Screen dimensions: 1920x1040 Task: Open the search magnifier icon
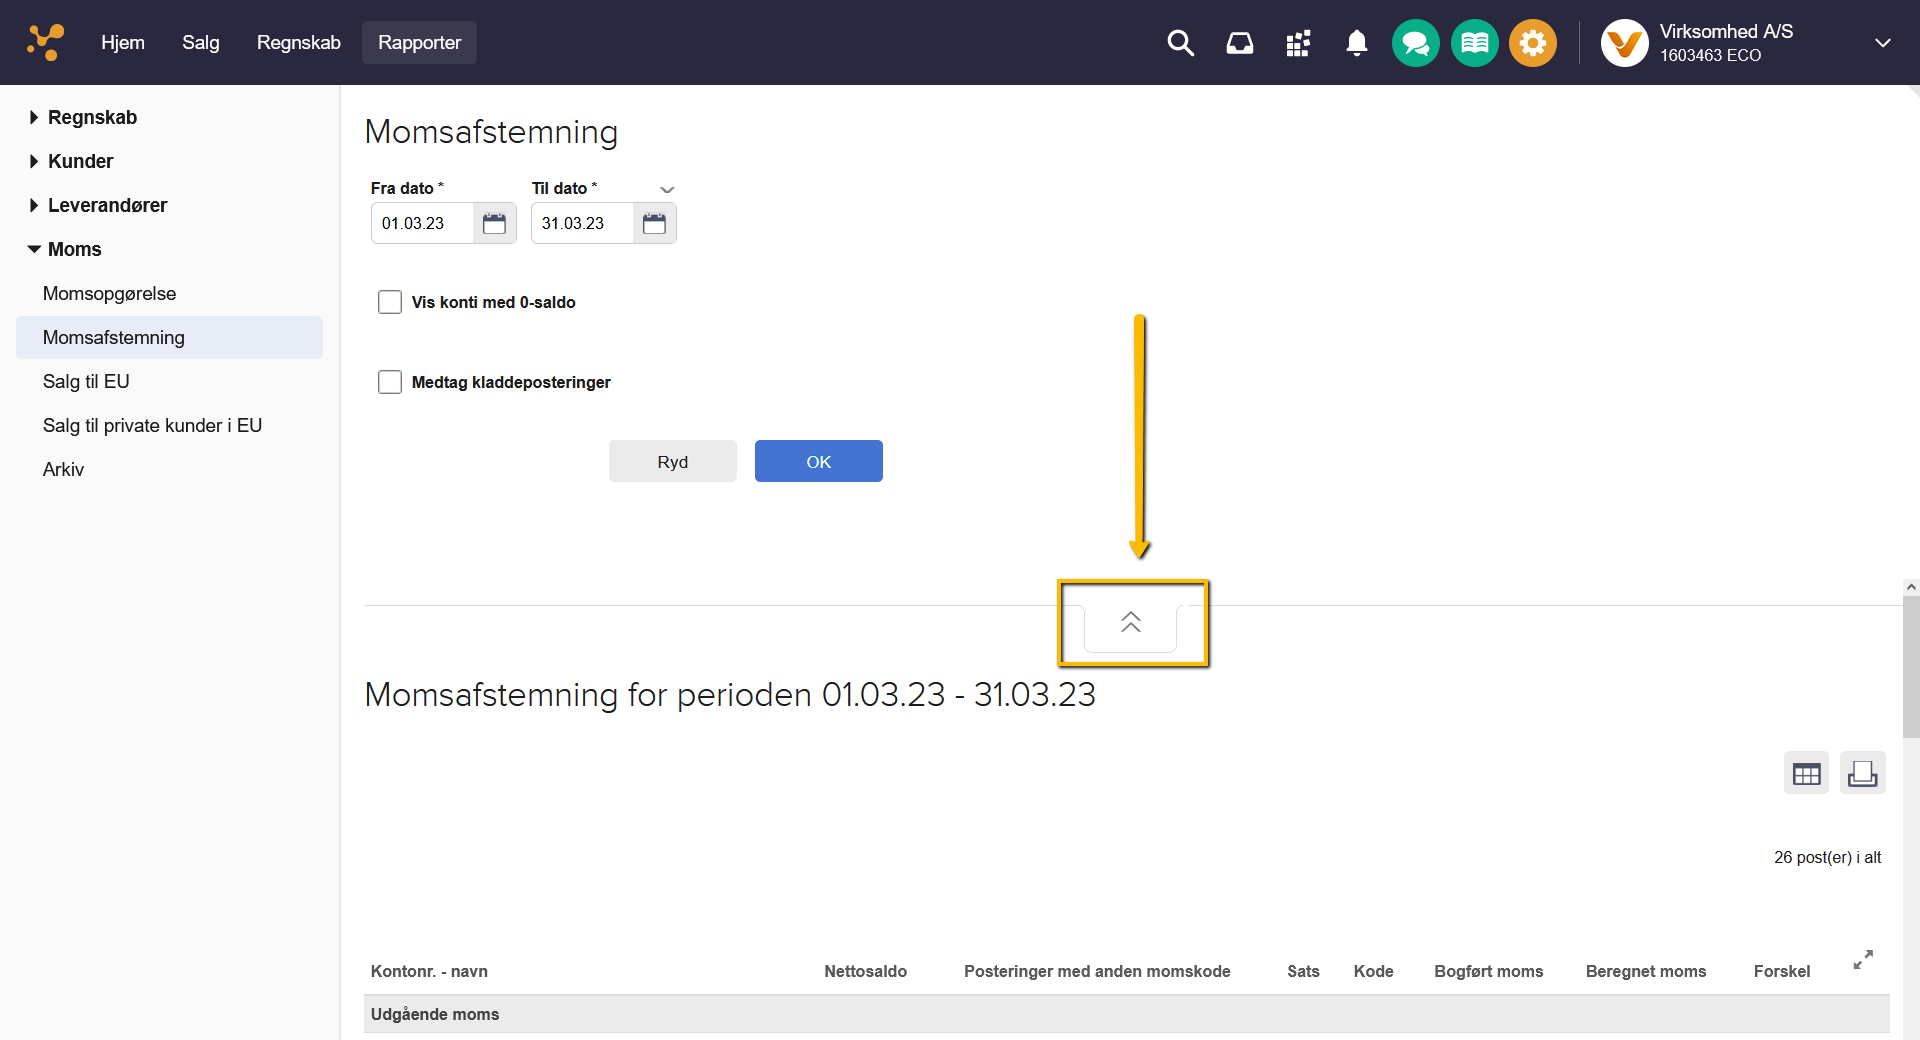pyautogui.click(x=1180, y=43)
